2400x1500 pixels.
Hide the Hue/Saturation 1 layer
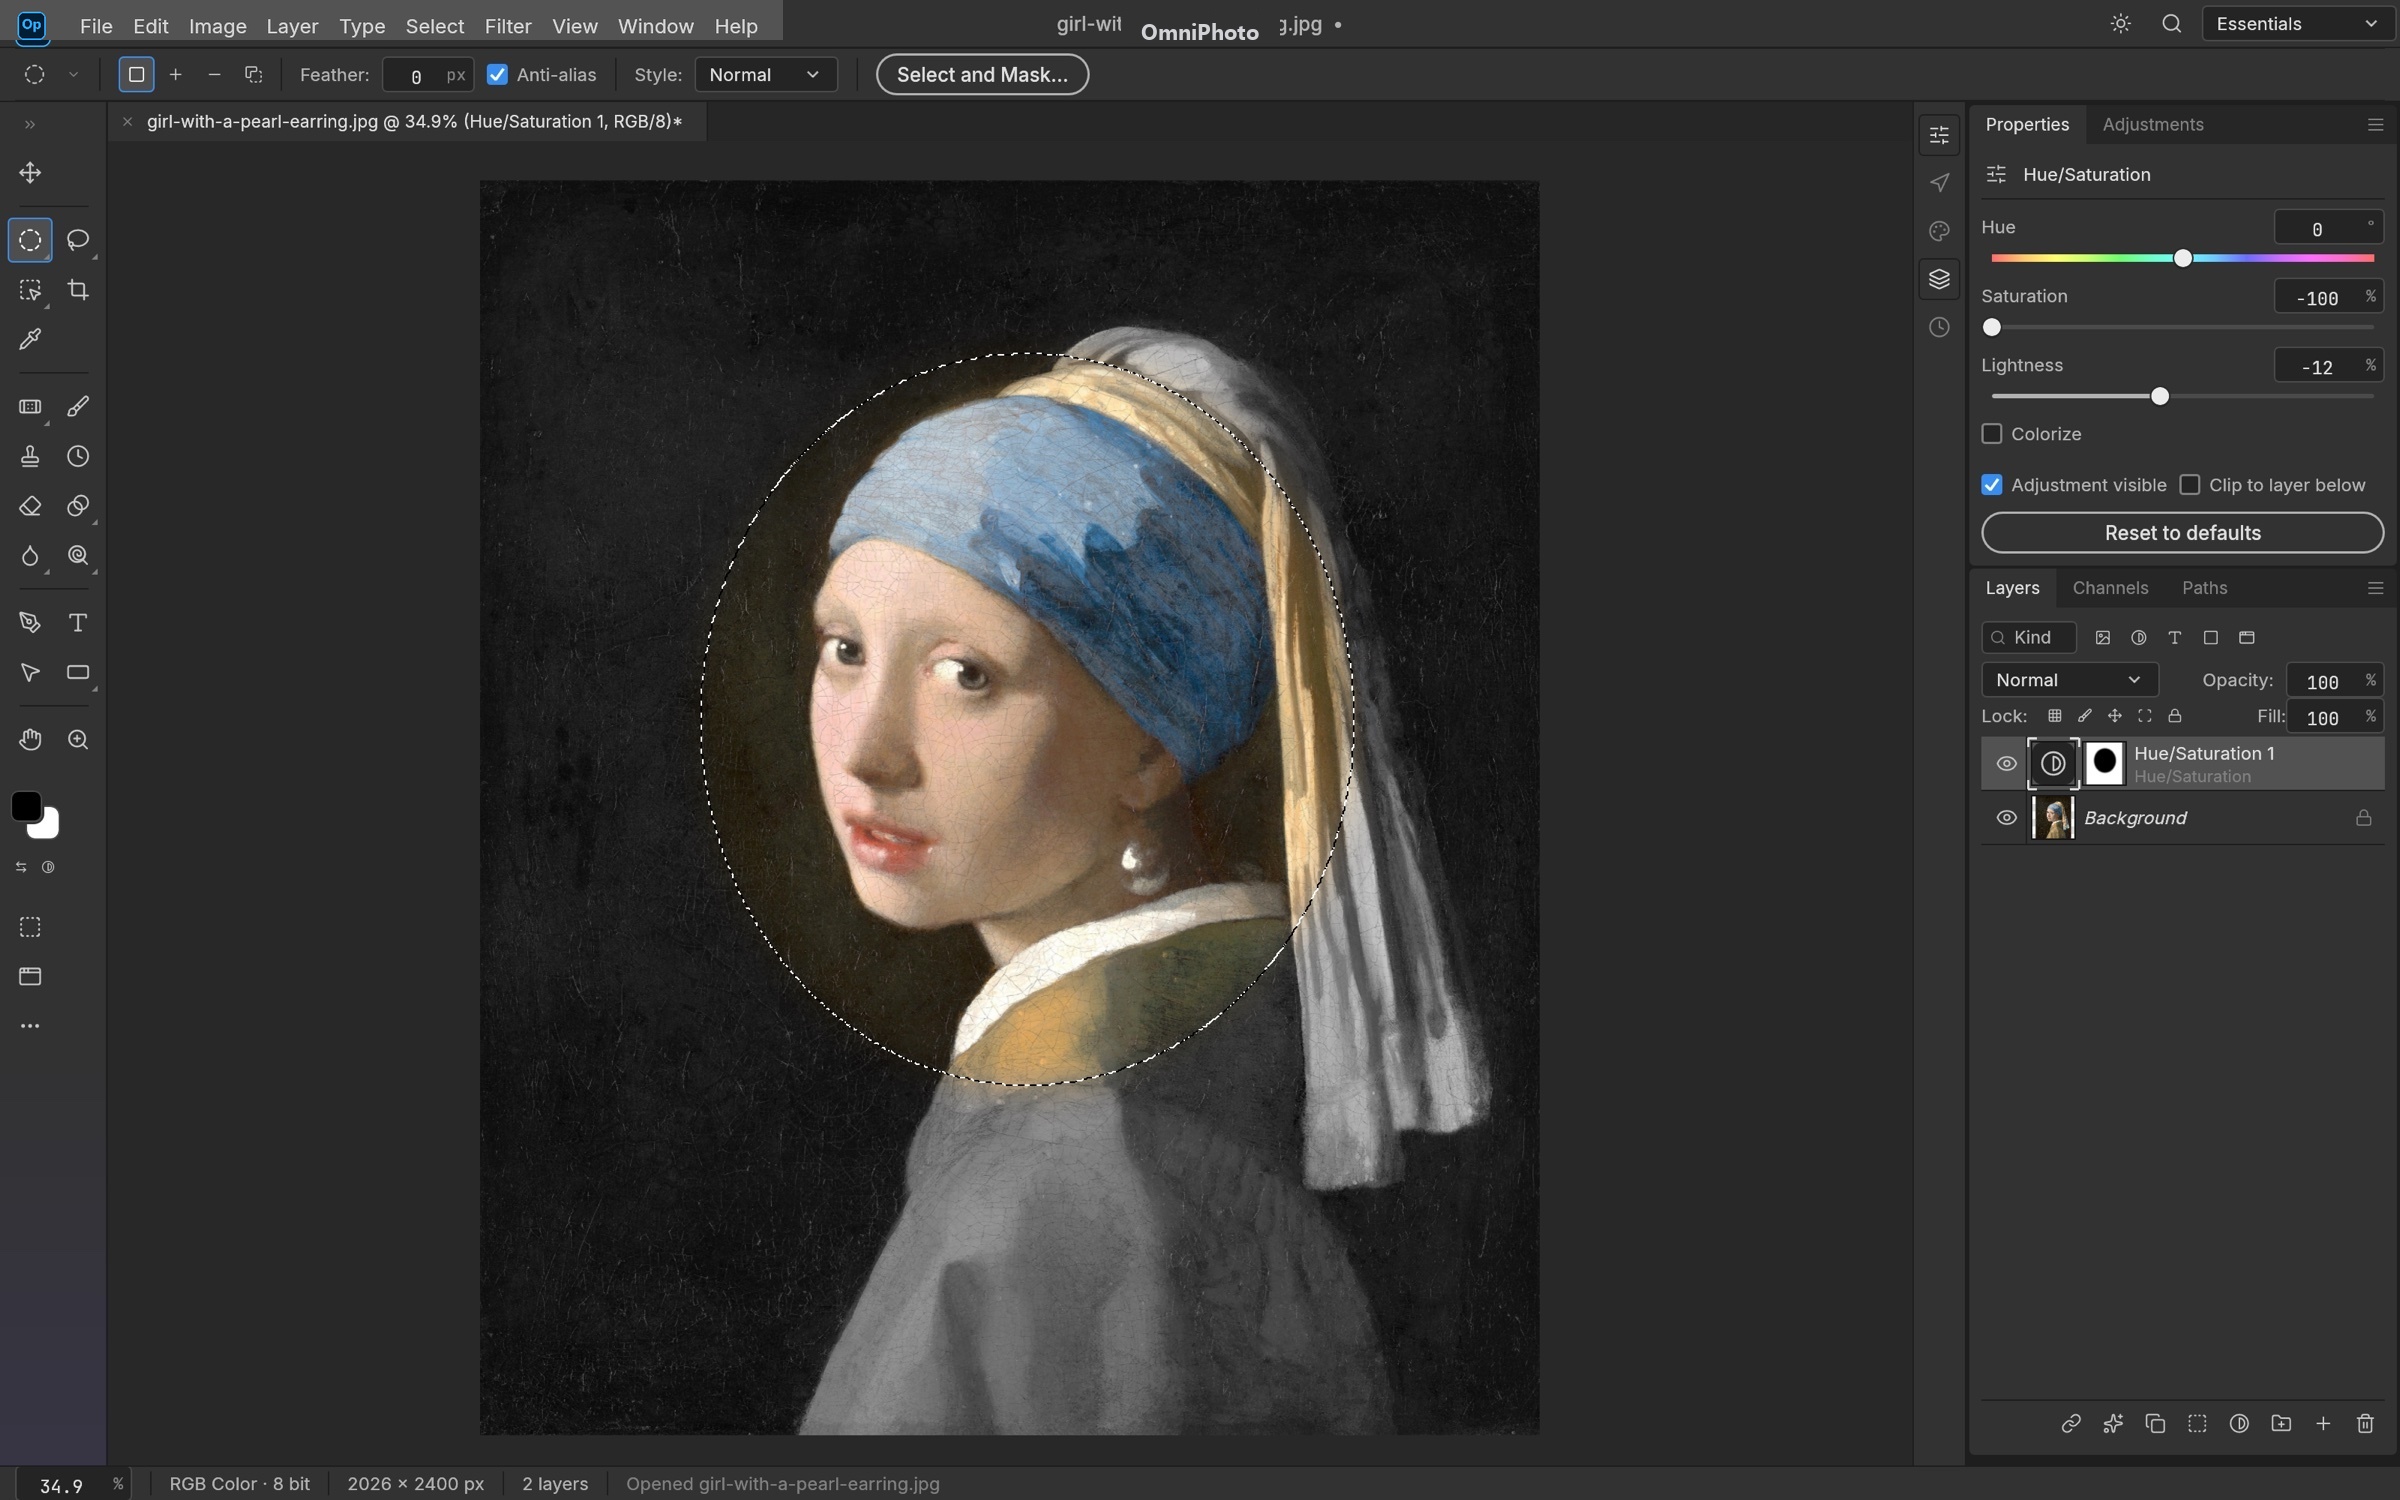2006,764
